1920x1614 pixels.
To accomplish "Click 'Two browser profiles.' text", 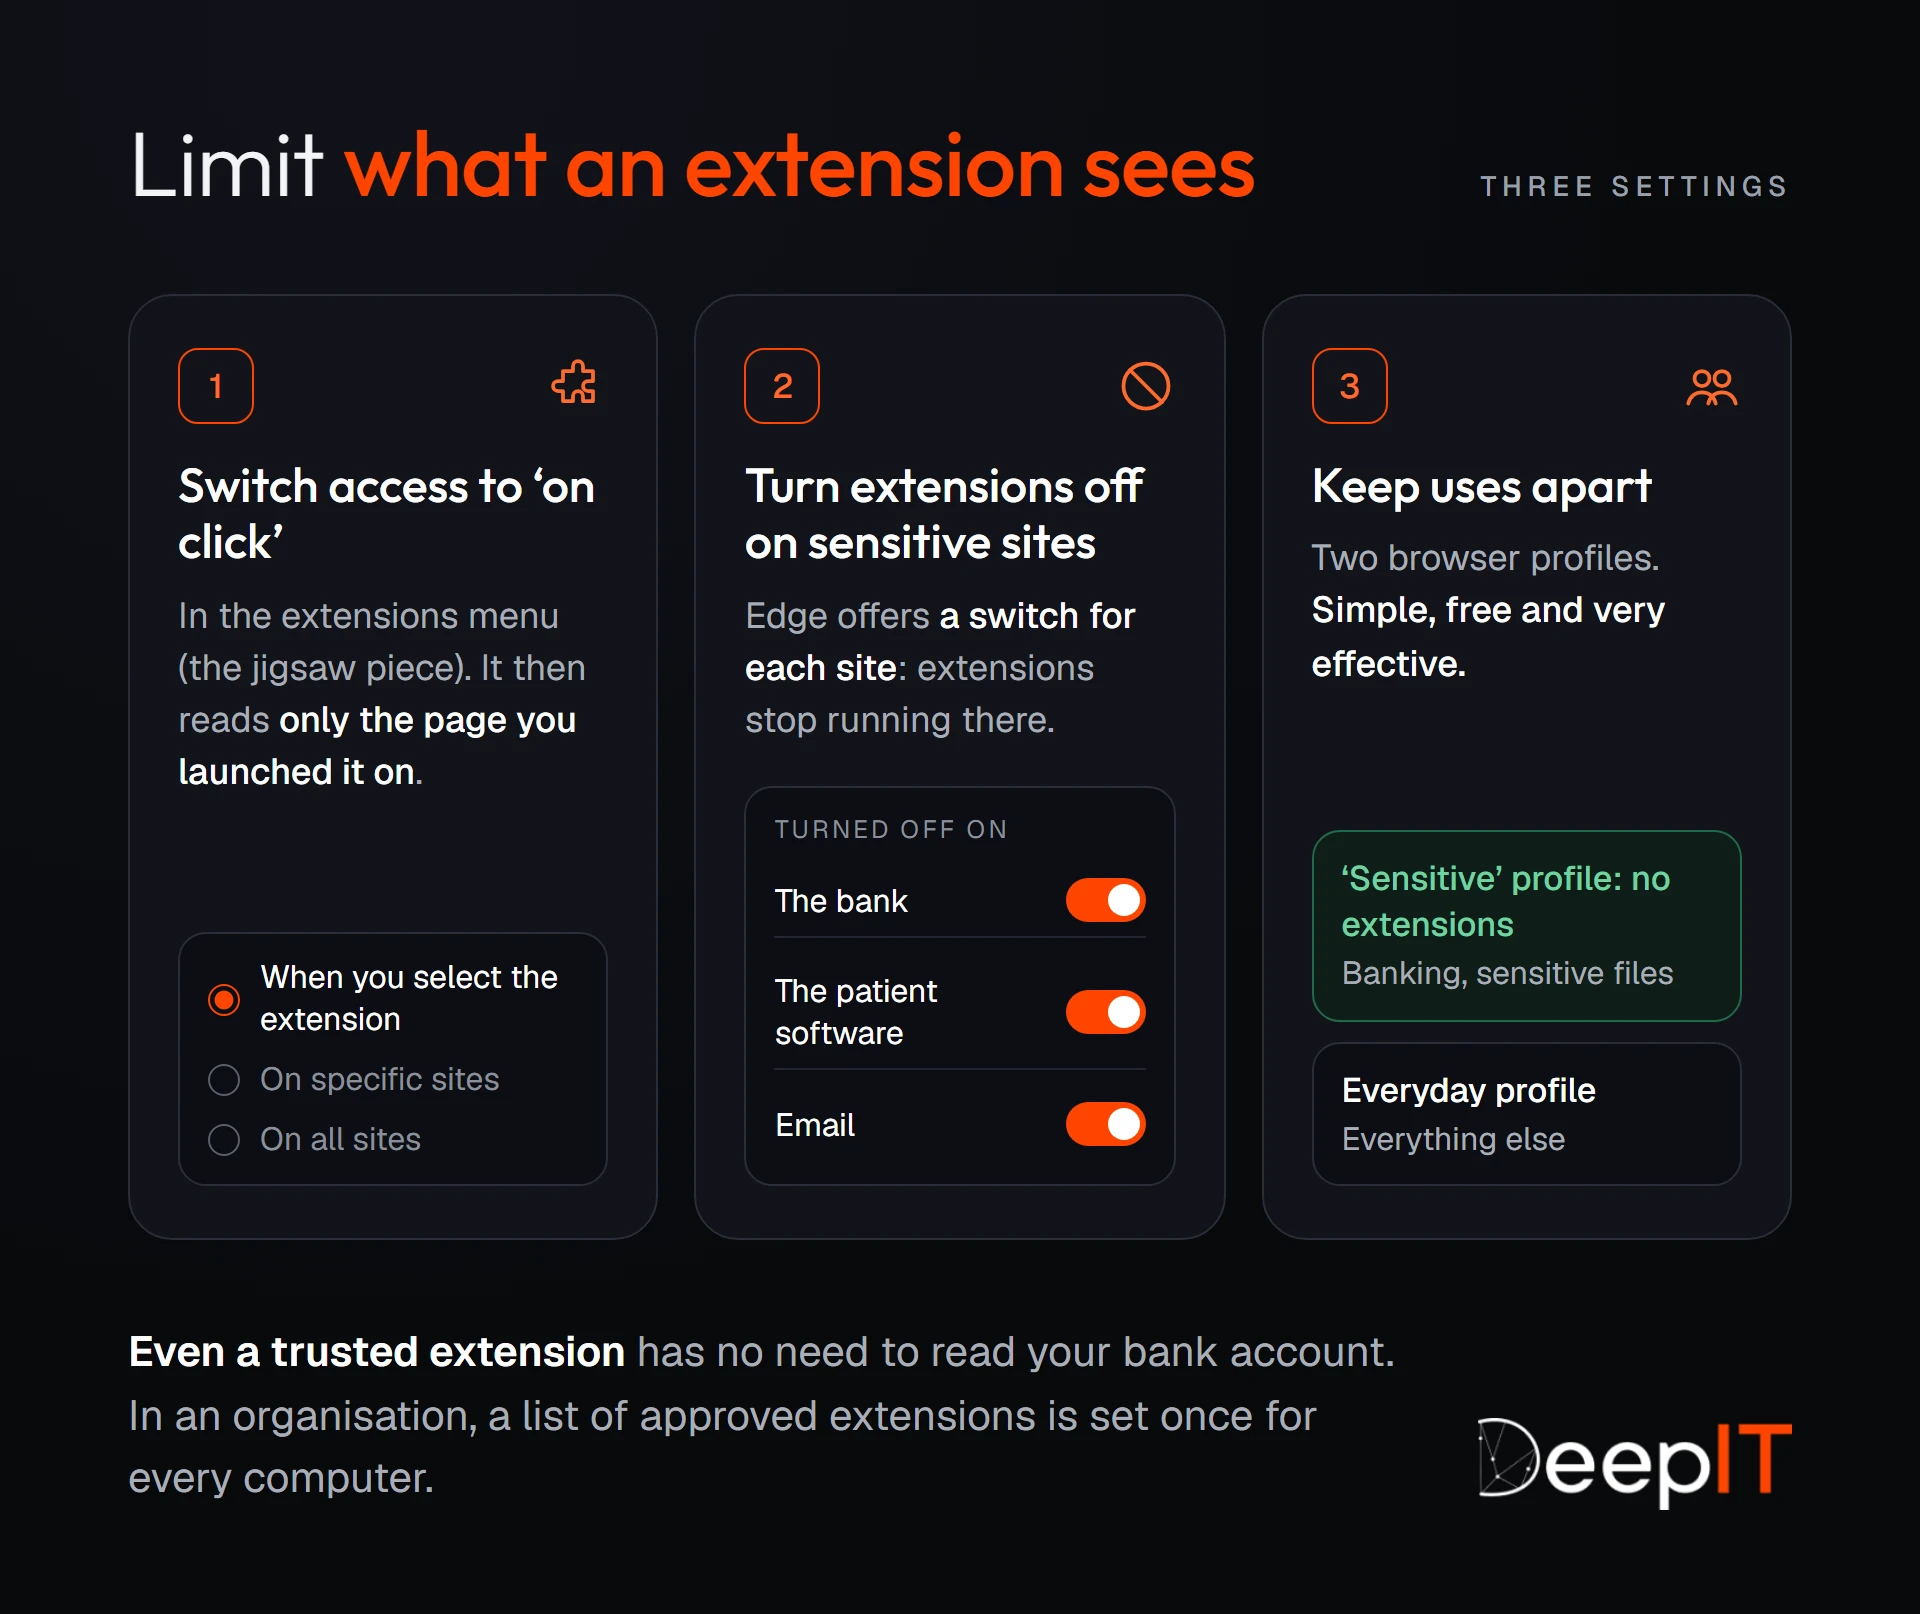I will [1485, 558].
